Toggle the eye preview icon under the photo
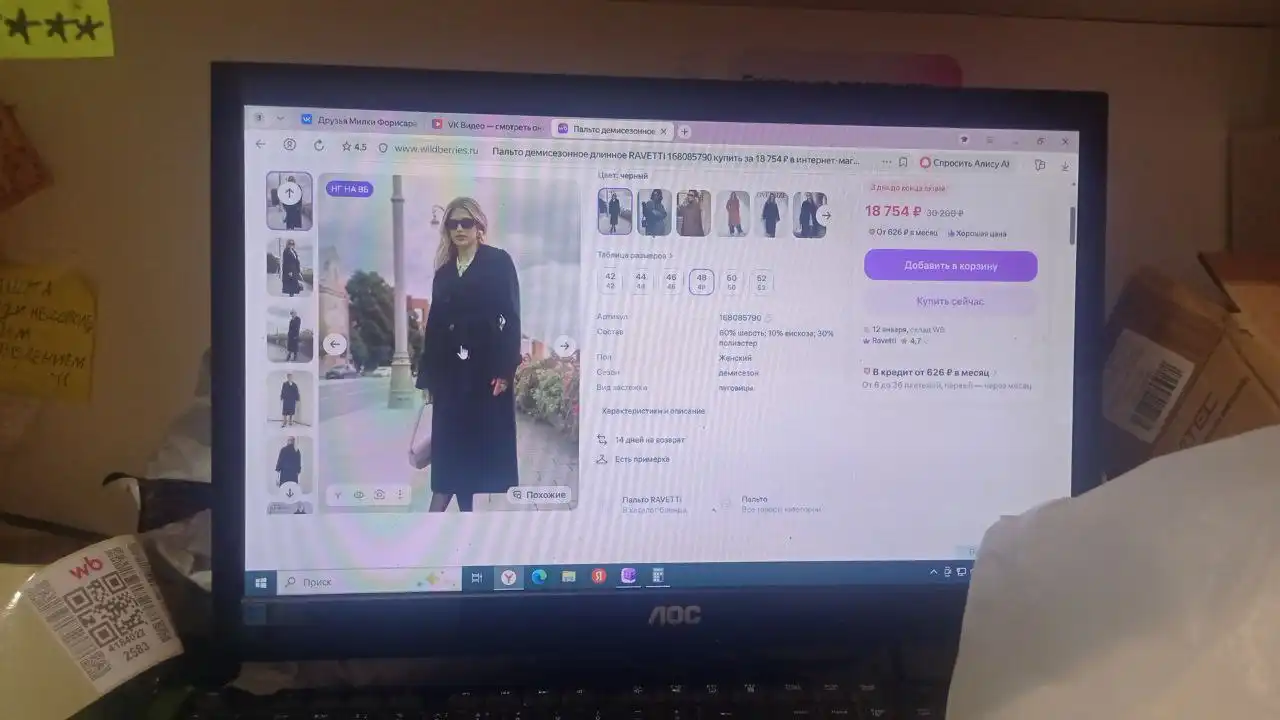This screenshot has width=1280, height=720. coord(358,494)
